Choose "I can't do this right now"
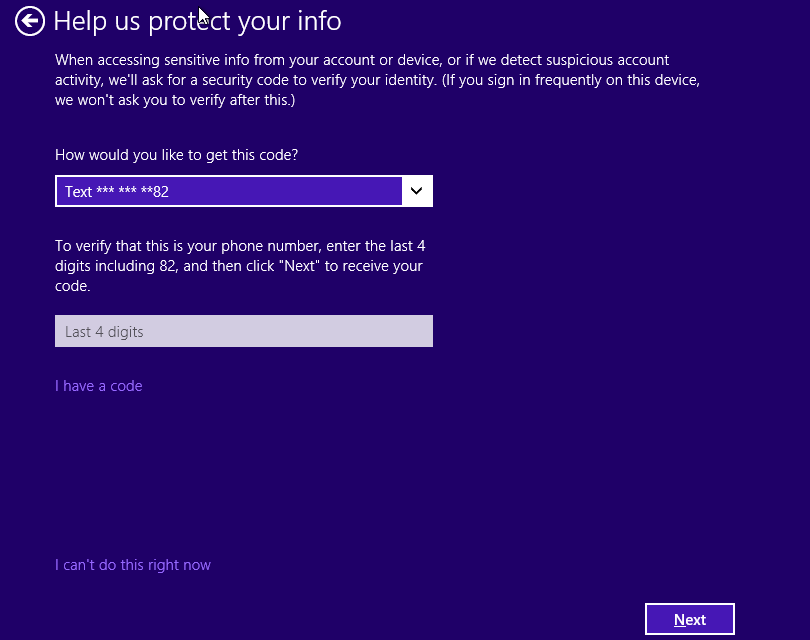 (133, 565)
